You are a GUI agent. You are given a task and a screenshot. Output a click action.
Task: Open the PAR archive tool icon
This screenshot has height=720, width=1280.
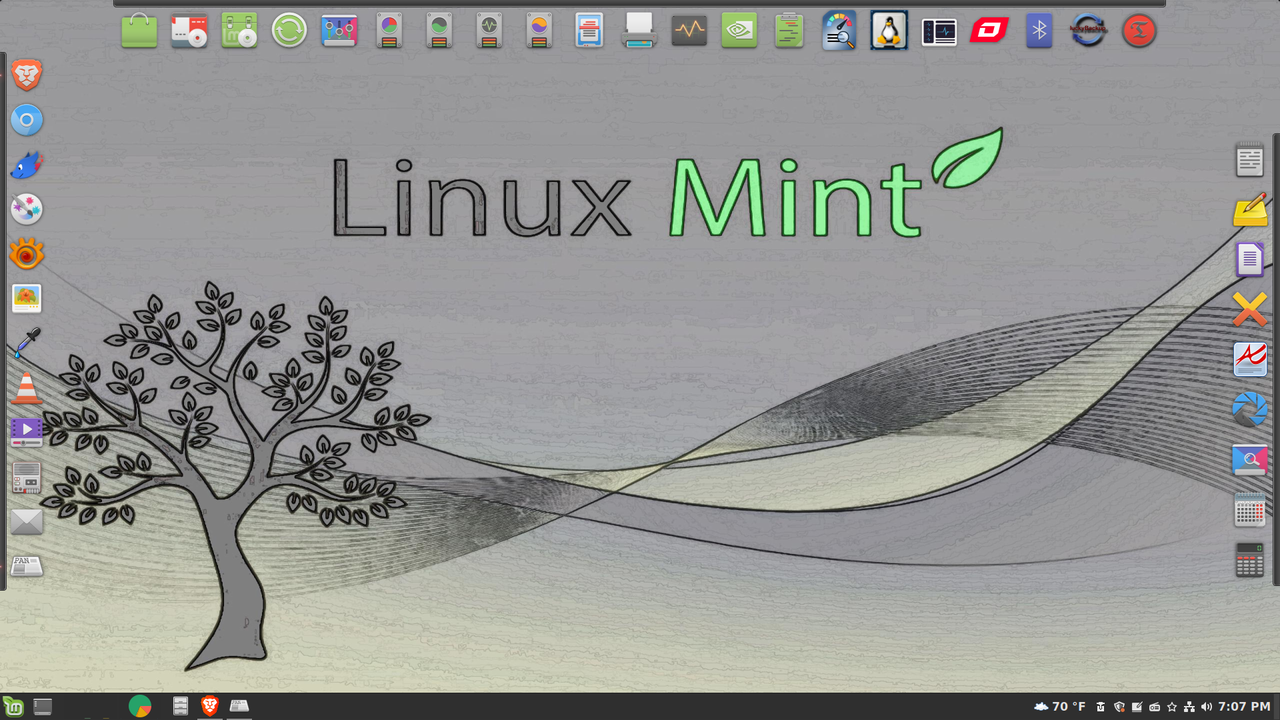point(27,566)
